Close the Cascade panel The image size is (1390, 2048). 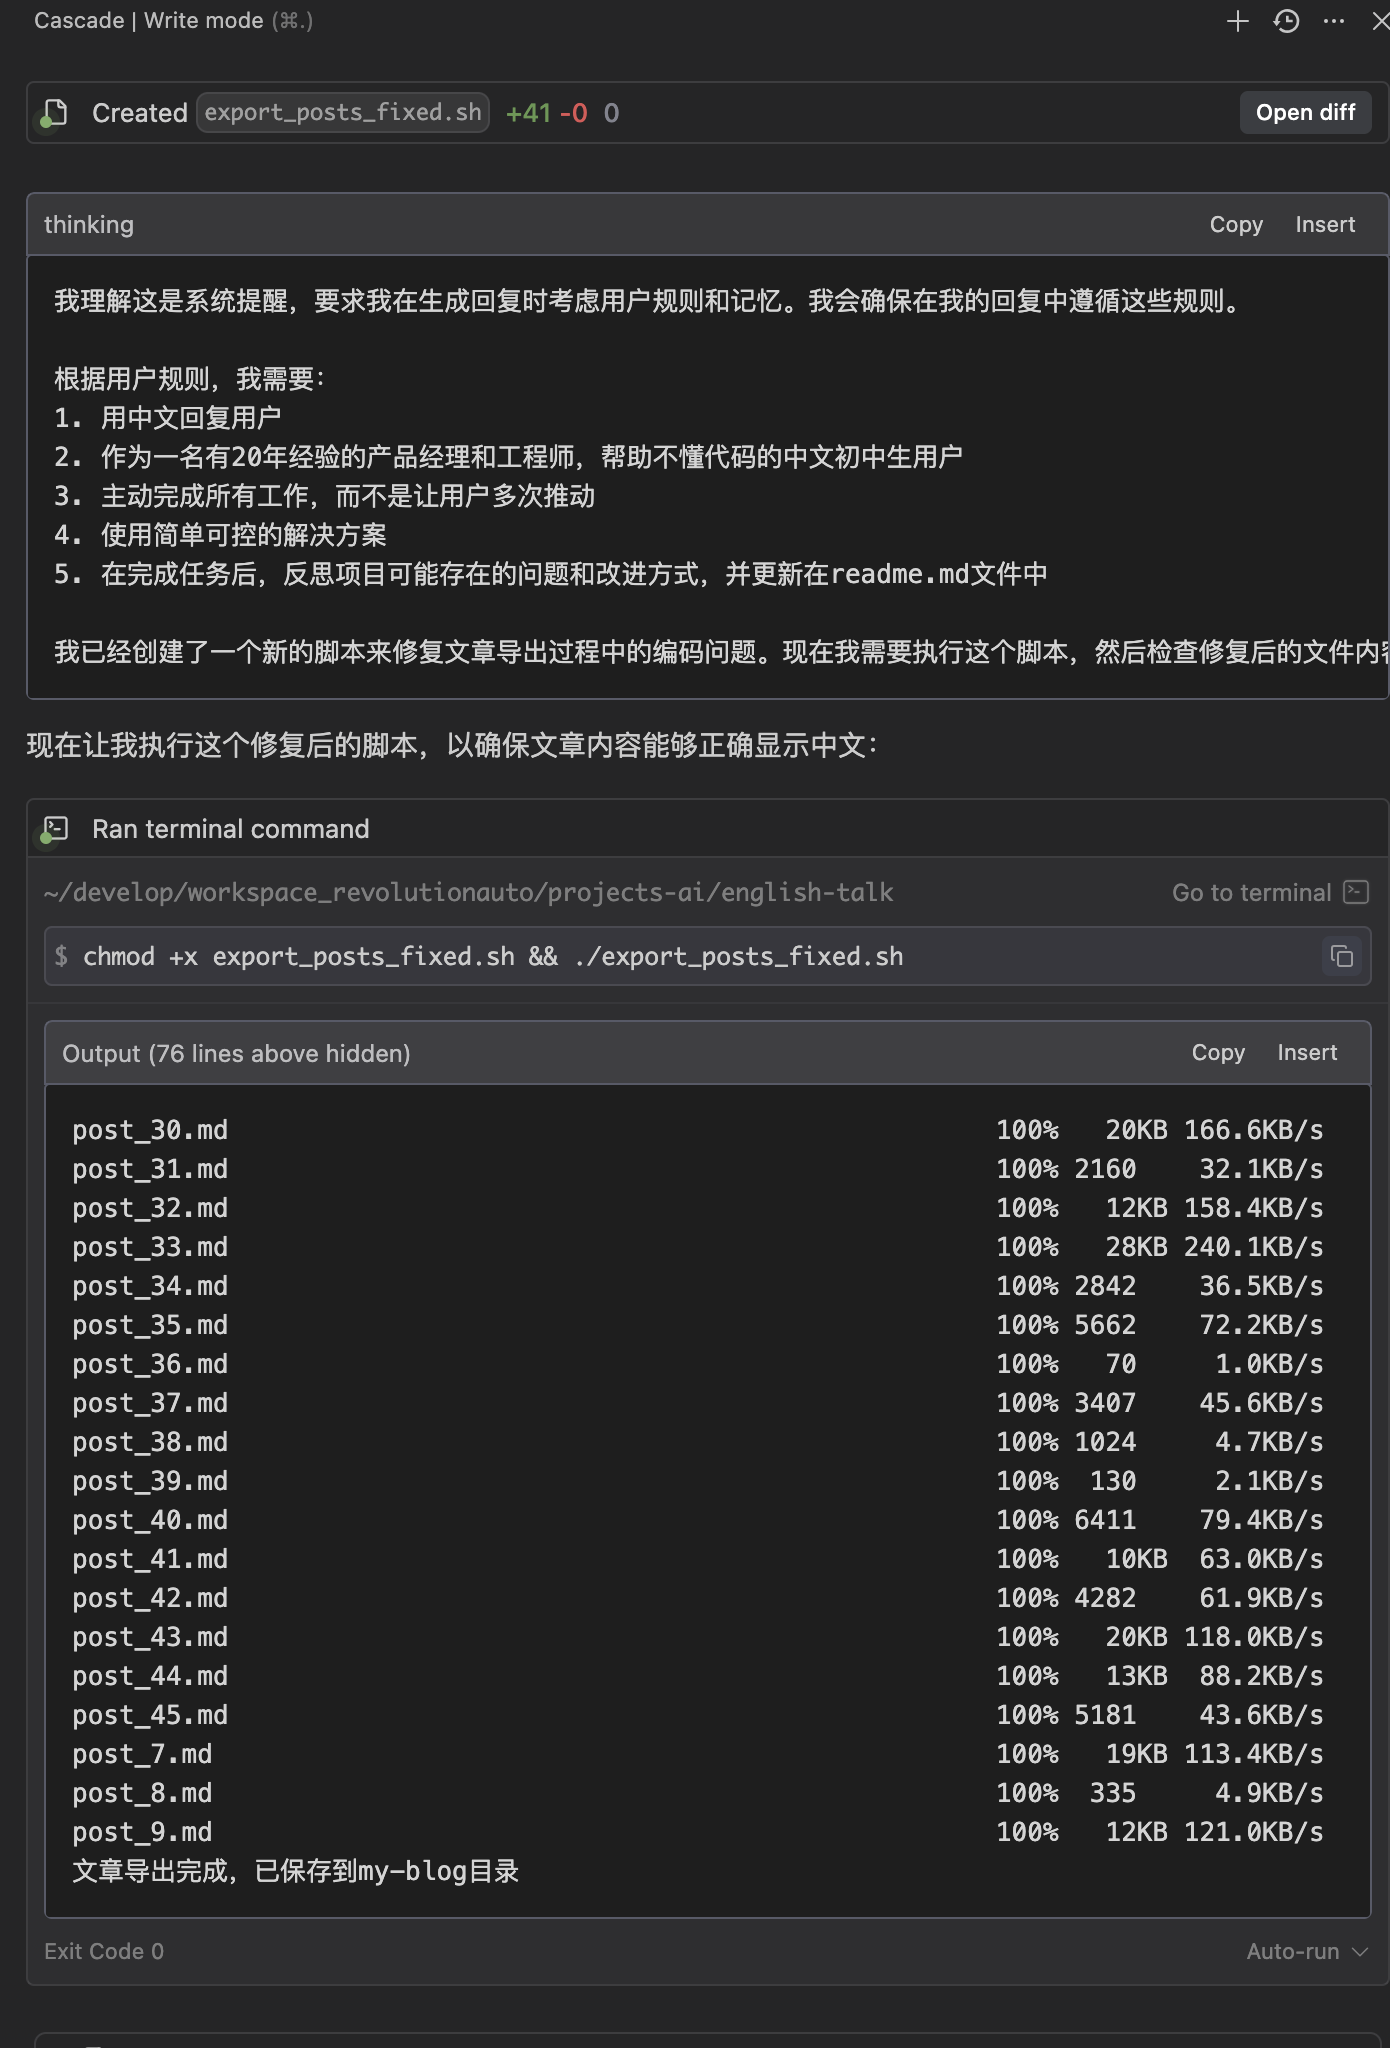[1380, 21]
